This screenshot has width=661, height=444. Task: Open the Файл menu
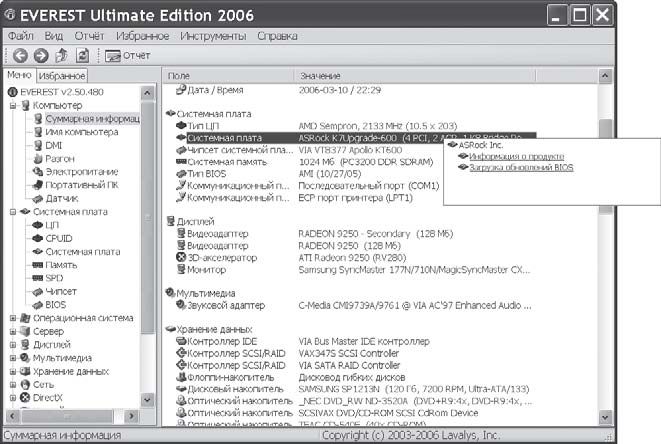tap(21, 36)
